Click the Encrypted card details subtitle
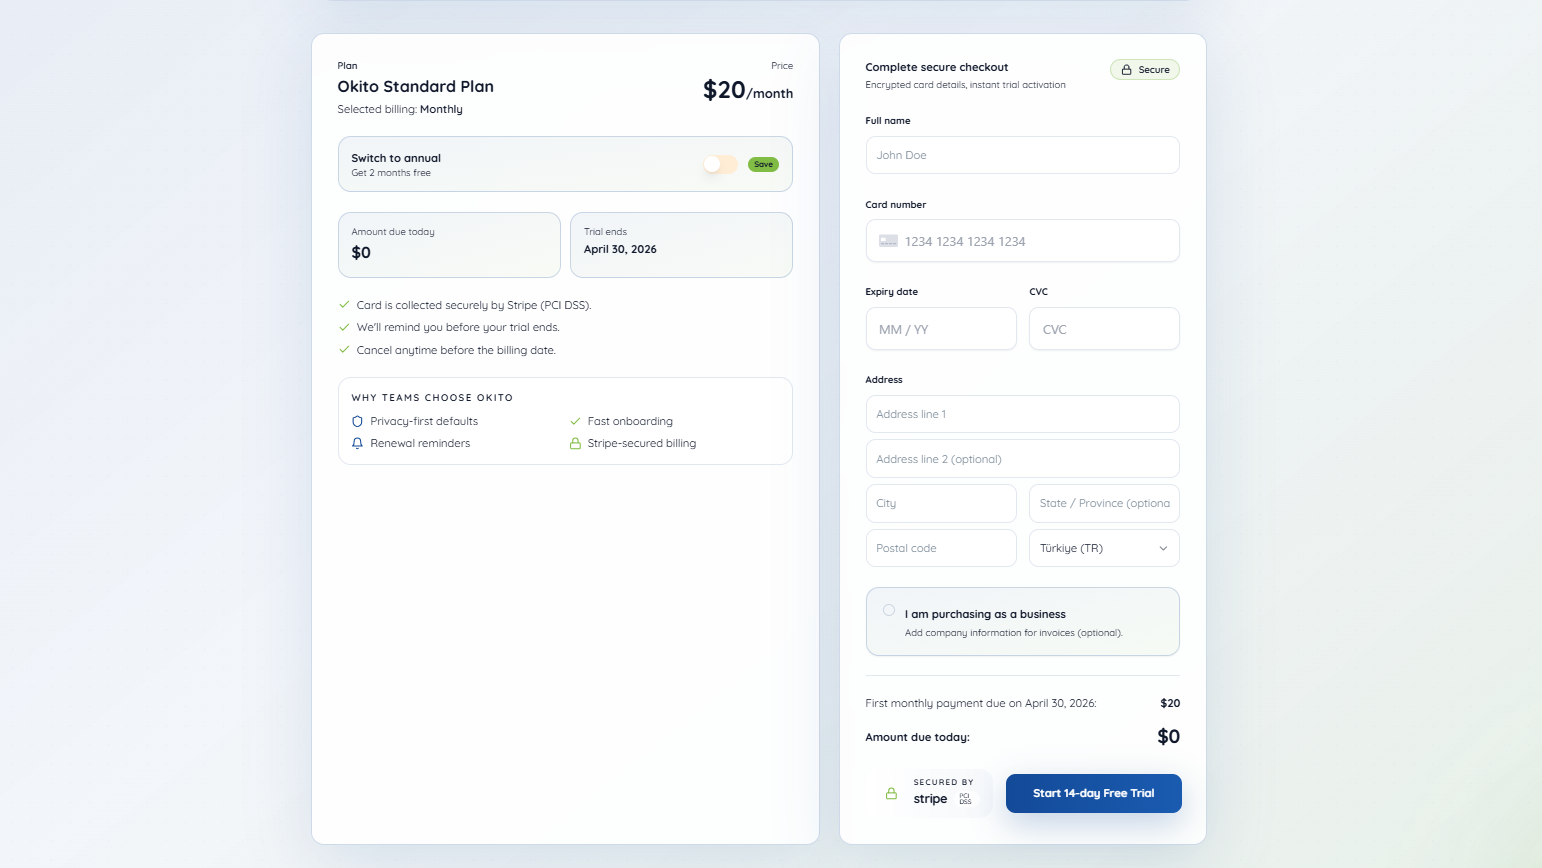The height and width of the screenshot is (868, 1542). tap(965, 85)
